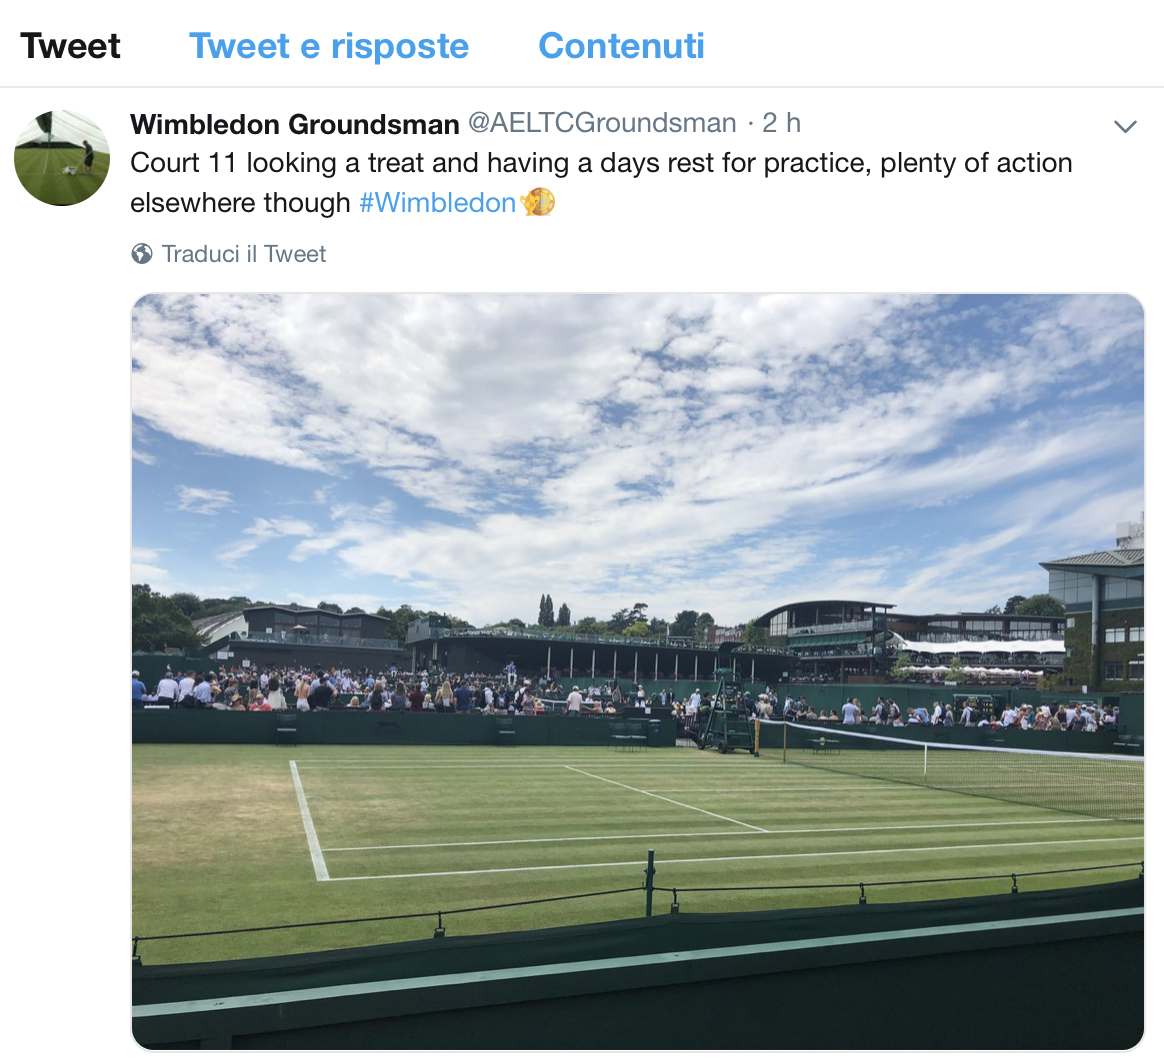Click the Wimbledon Groundsman display name

[294, 124]
